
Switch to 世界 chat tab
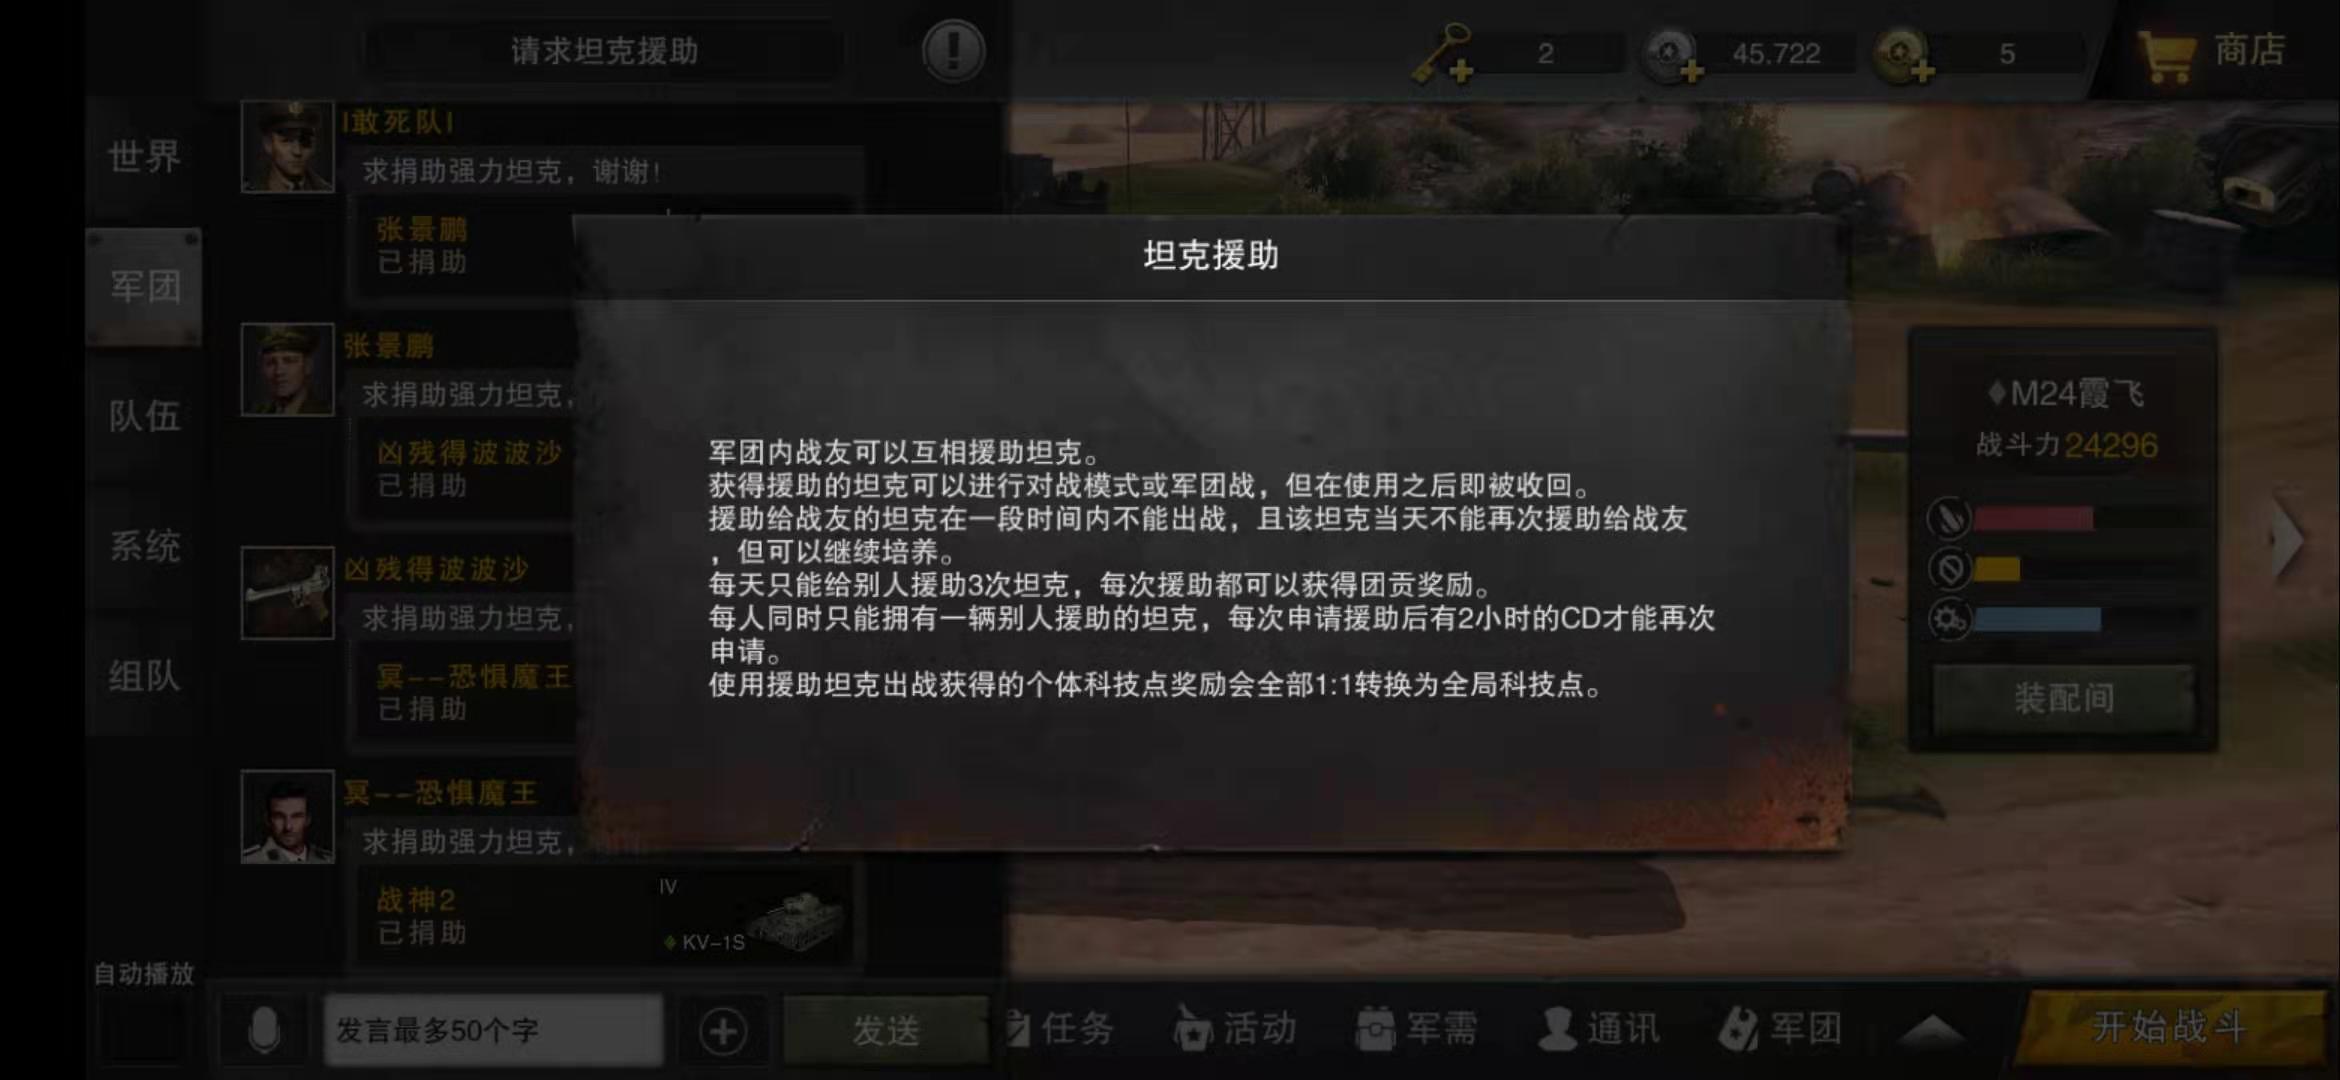[144, 157]
